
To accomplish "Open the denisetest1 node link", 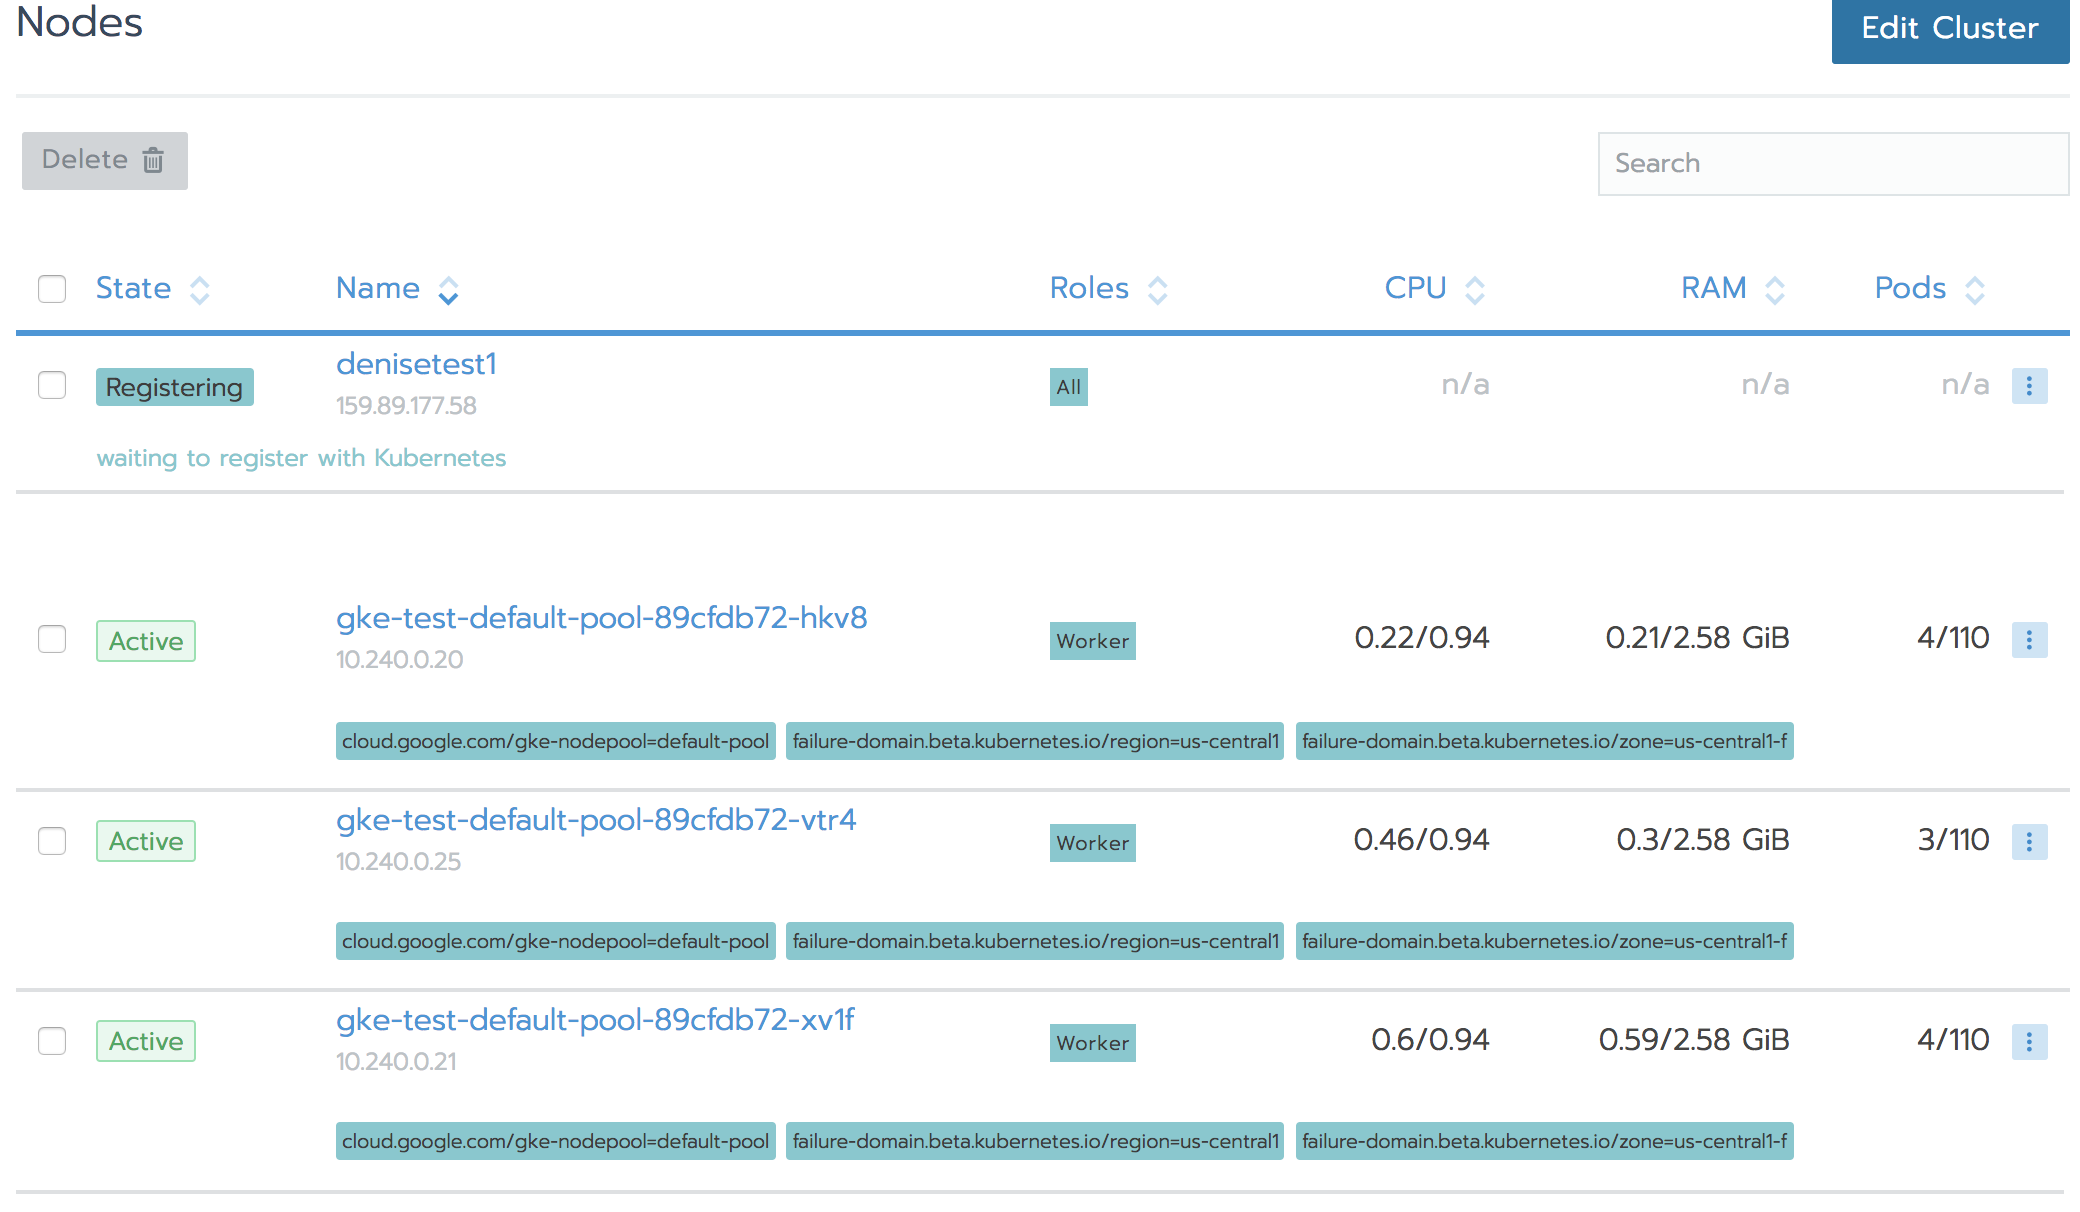I will [416, 364].
